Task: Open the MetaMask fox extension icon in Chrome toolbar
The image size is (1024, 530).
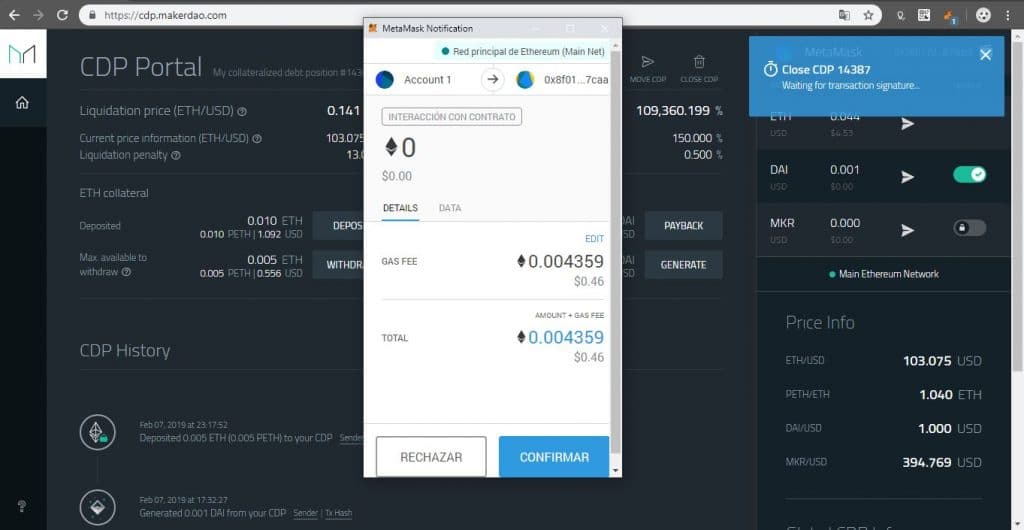Action: [950, 15]
